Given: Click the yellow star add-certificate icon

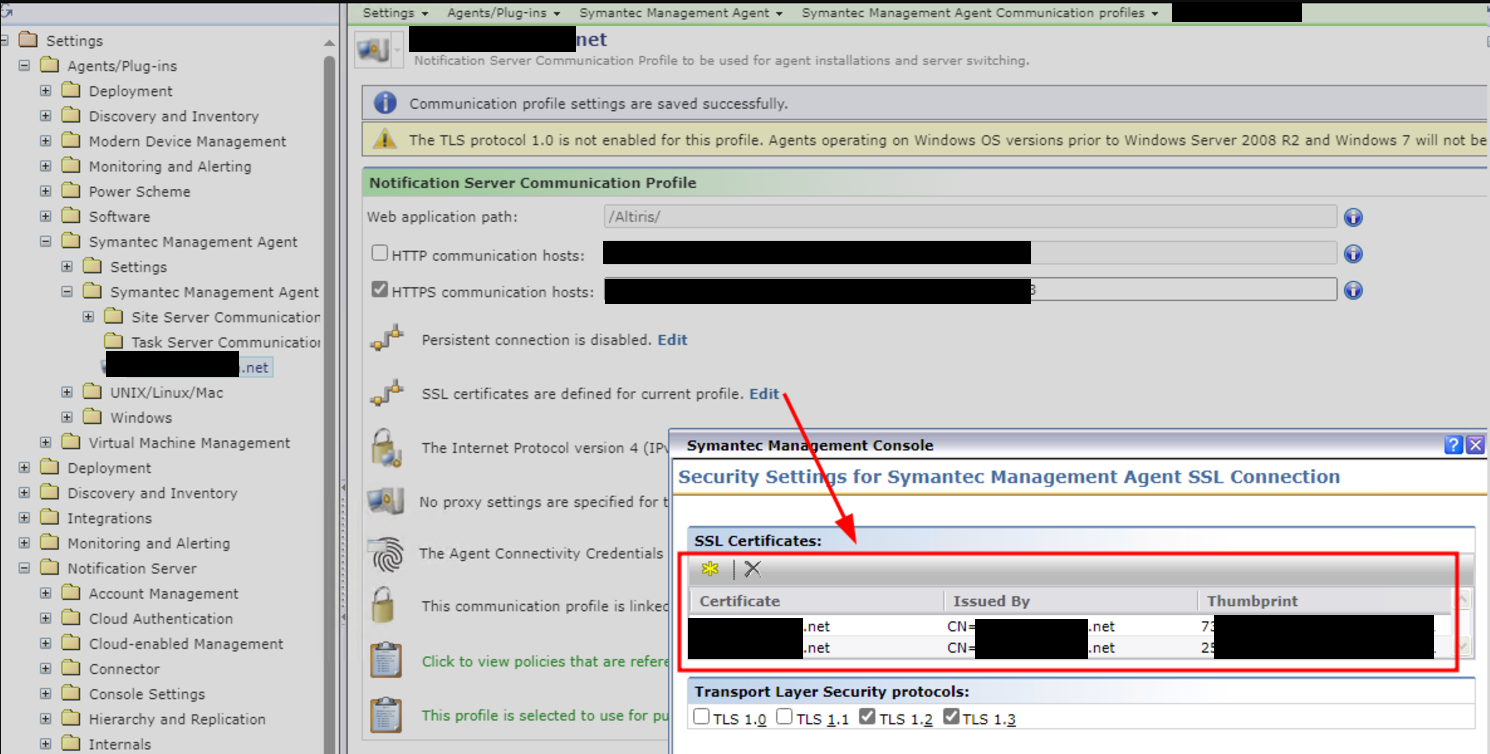Looking at the screenshot, I should coord(710,569).
